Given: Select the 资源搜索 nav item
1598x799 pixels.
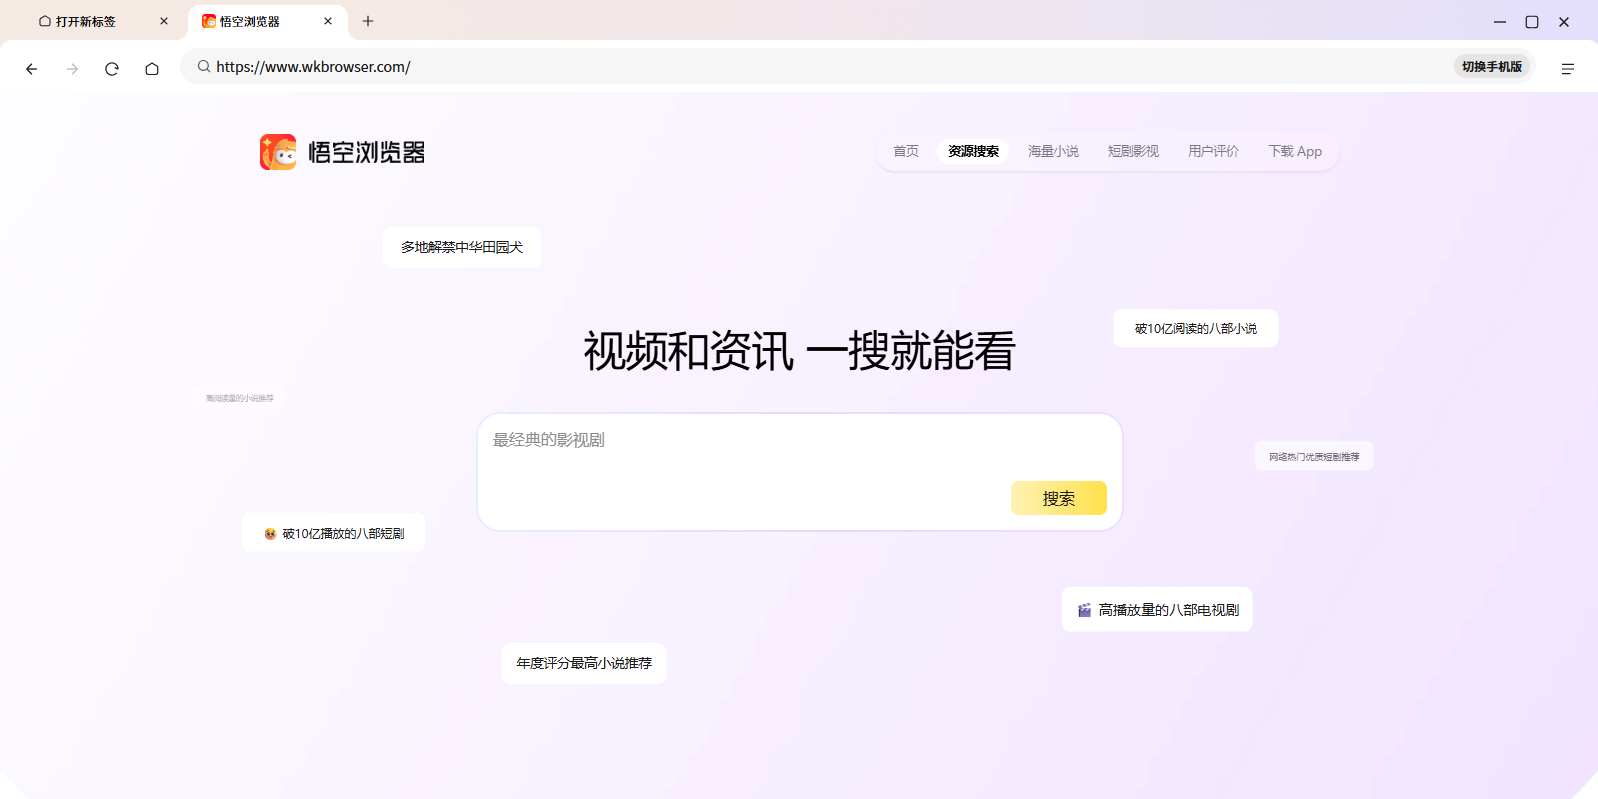Looking at the screenshot, I should pos(973,151).
